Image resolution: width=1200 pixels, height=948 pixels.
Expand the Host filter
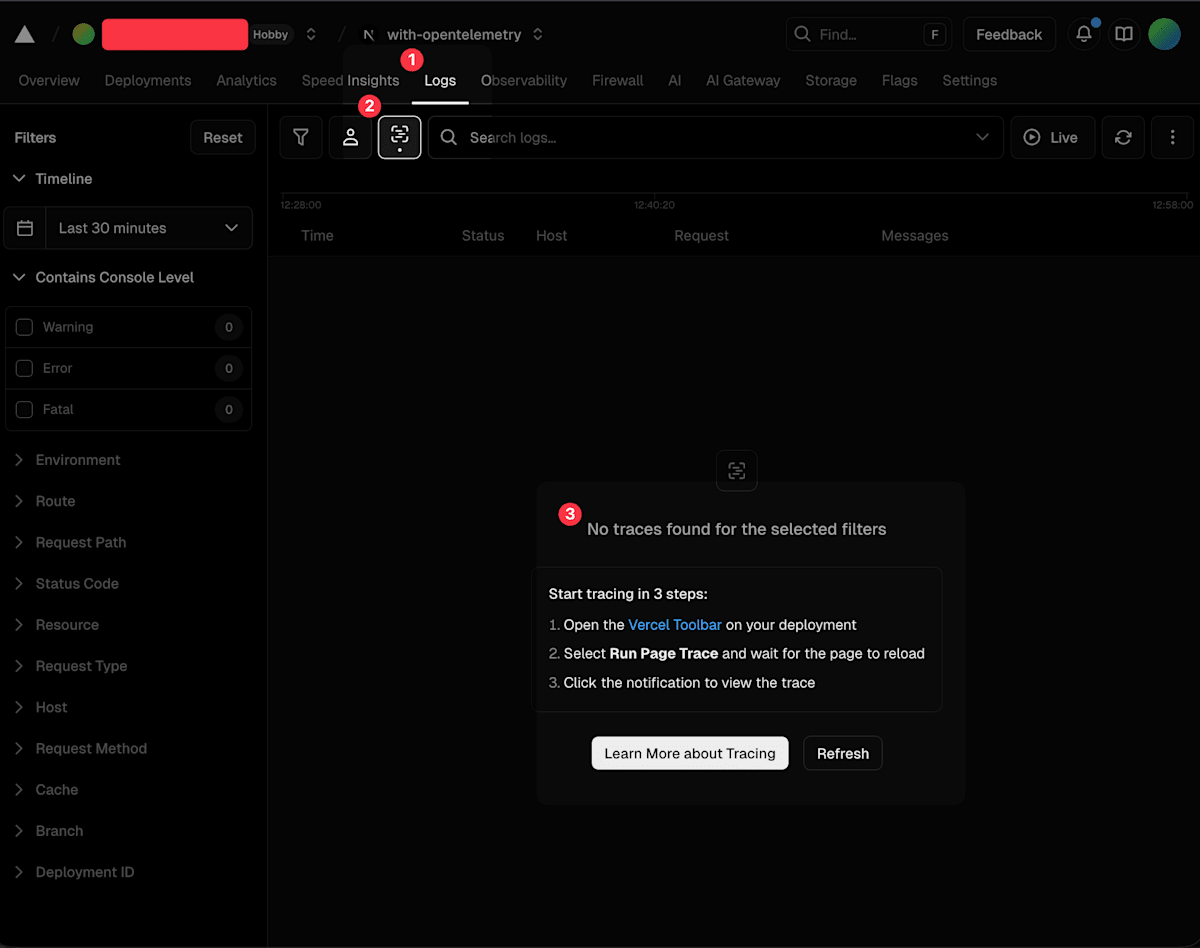pos(40,706)
